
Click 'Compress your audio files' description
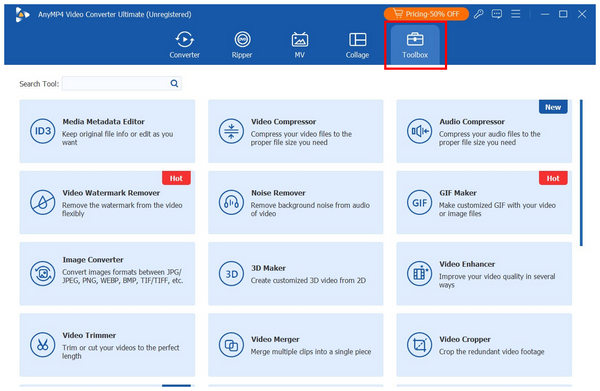[x=489, y=138]
